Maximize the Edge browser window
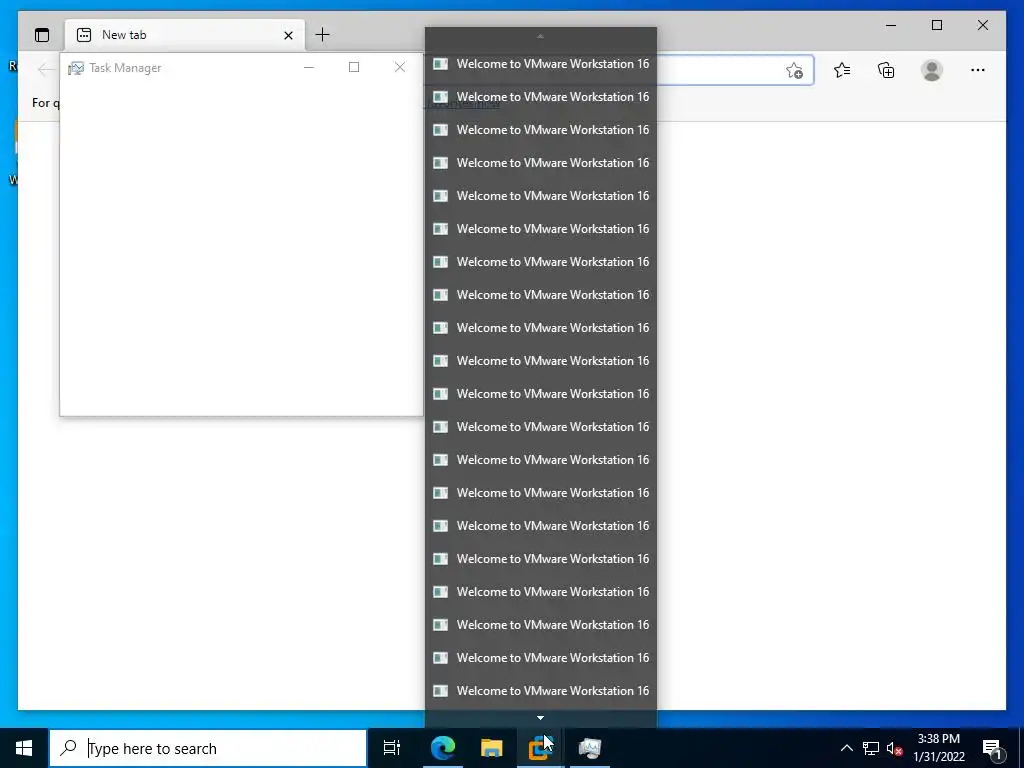This screenshot has width=1024, height=768. point(936,25)
